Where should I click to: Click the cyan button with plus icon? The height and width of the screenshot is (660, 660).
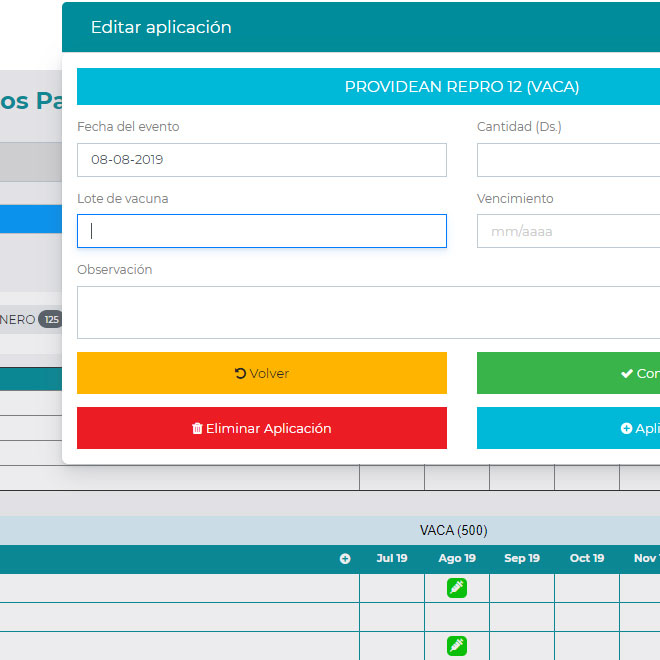coord(568,428)
